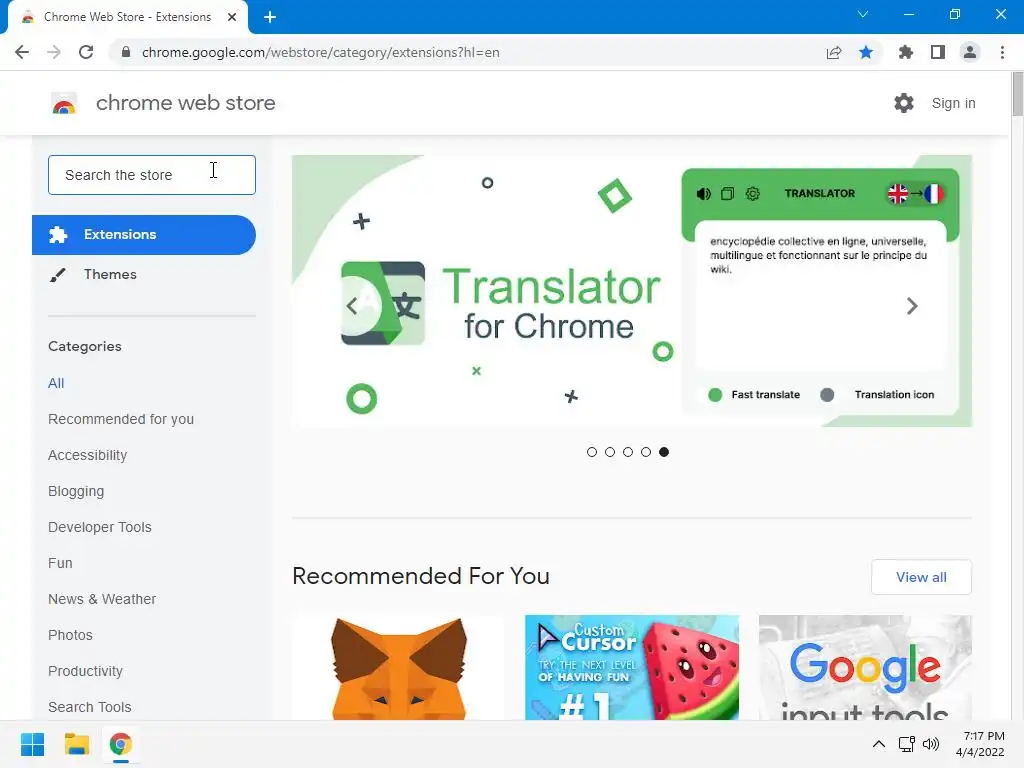Viewport: 1024px width, 768px height.
Task: Open the MetaMask fox extension card
Action: point(398,667)
